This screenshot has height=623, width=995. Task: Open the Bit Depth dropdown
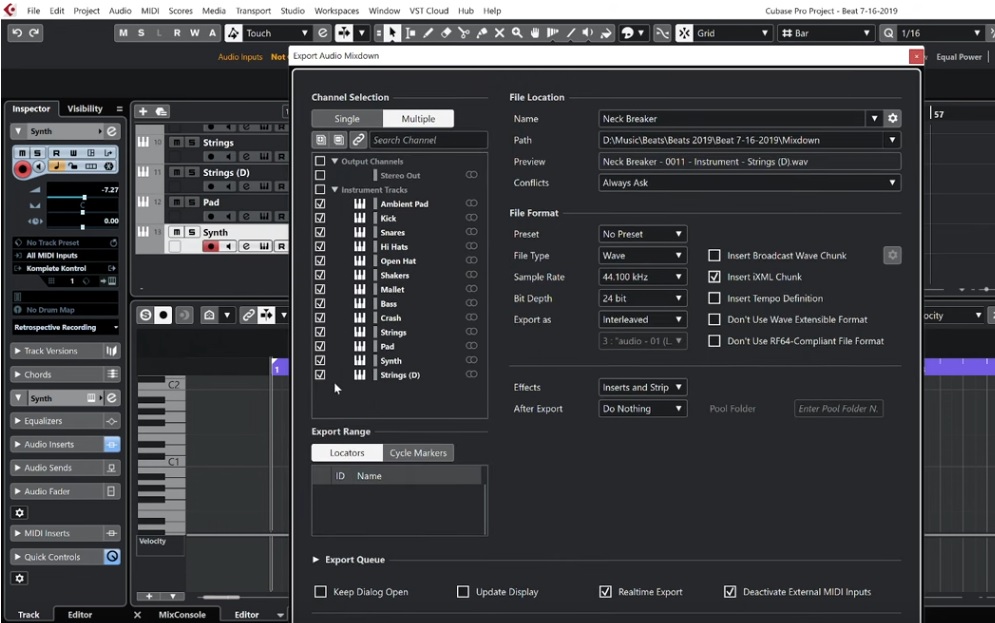(643, 299)
